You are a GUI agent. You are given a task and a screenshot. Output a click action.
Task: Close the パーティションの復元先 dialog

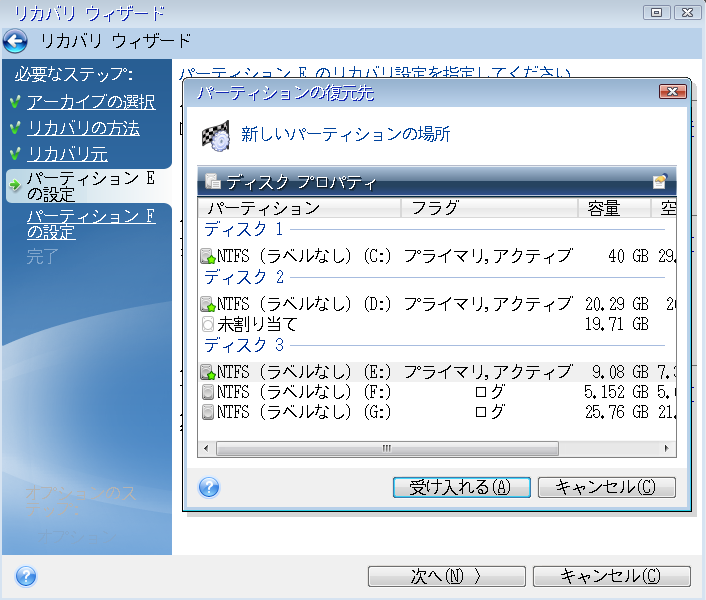[x=672, y=92]
